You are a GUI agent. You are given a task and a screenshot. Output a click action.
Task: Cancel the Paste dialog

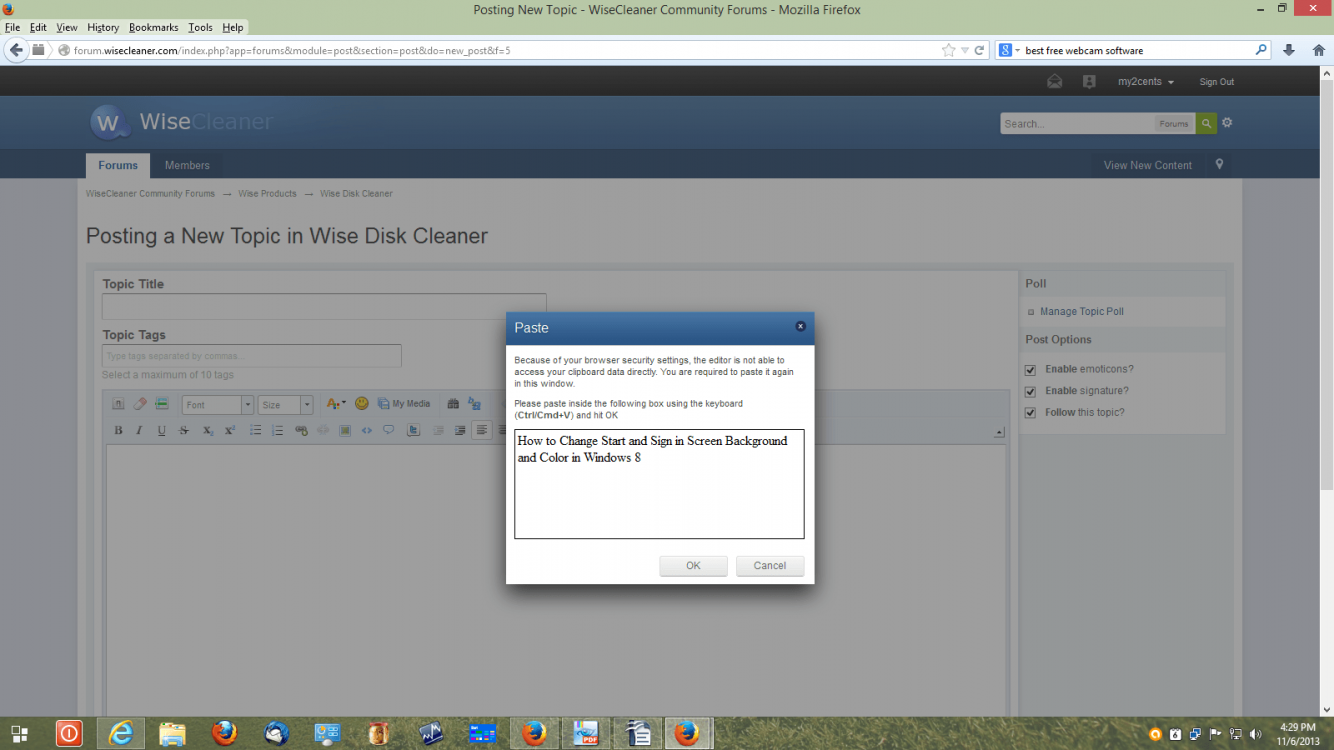pyautogui.click(x=770, y=566)
